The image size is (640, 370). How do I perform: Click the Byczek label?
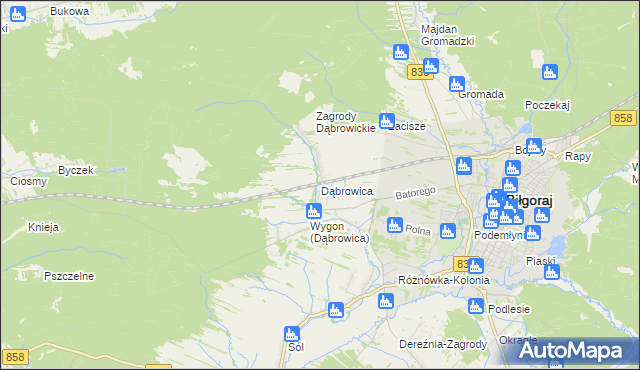pyautogui.click(x=76, y=170)
